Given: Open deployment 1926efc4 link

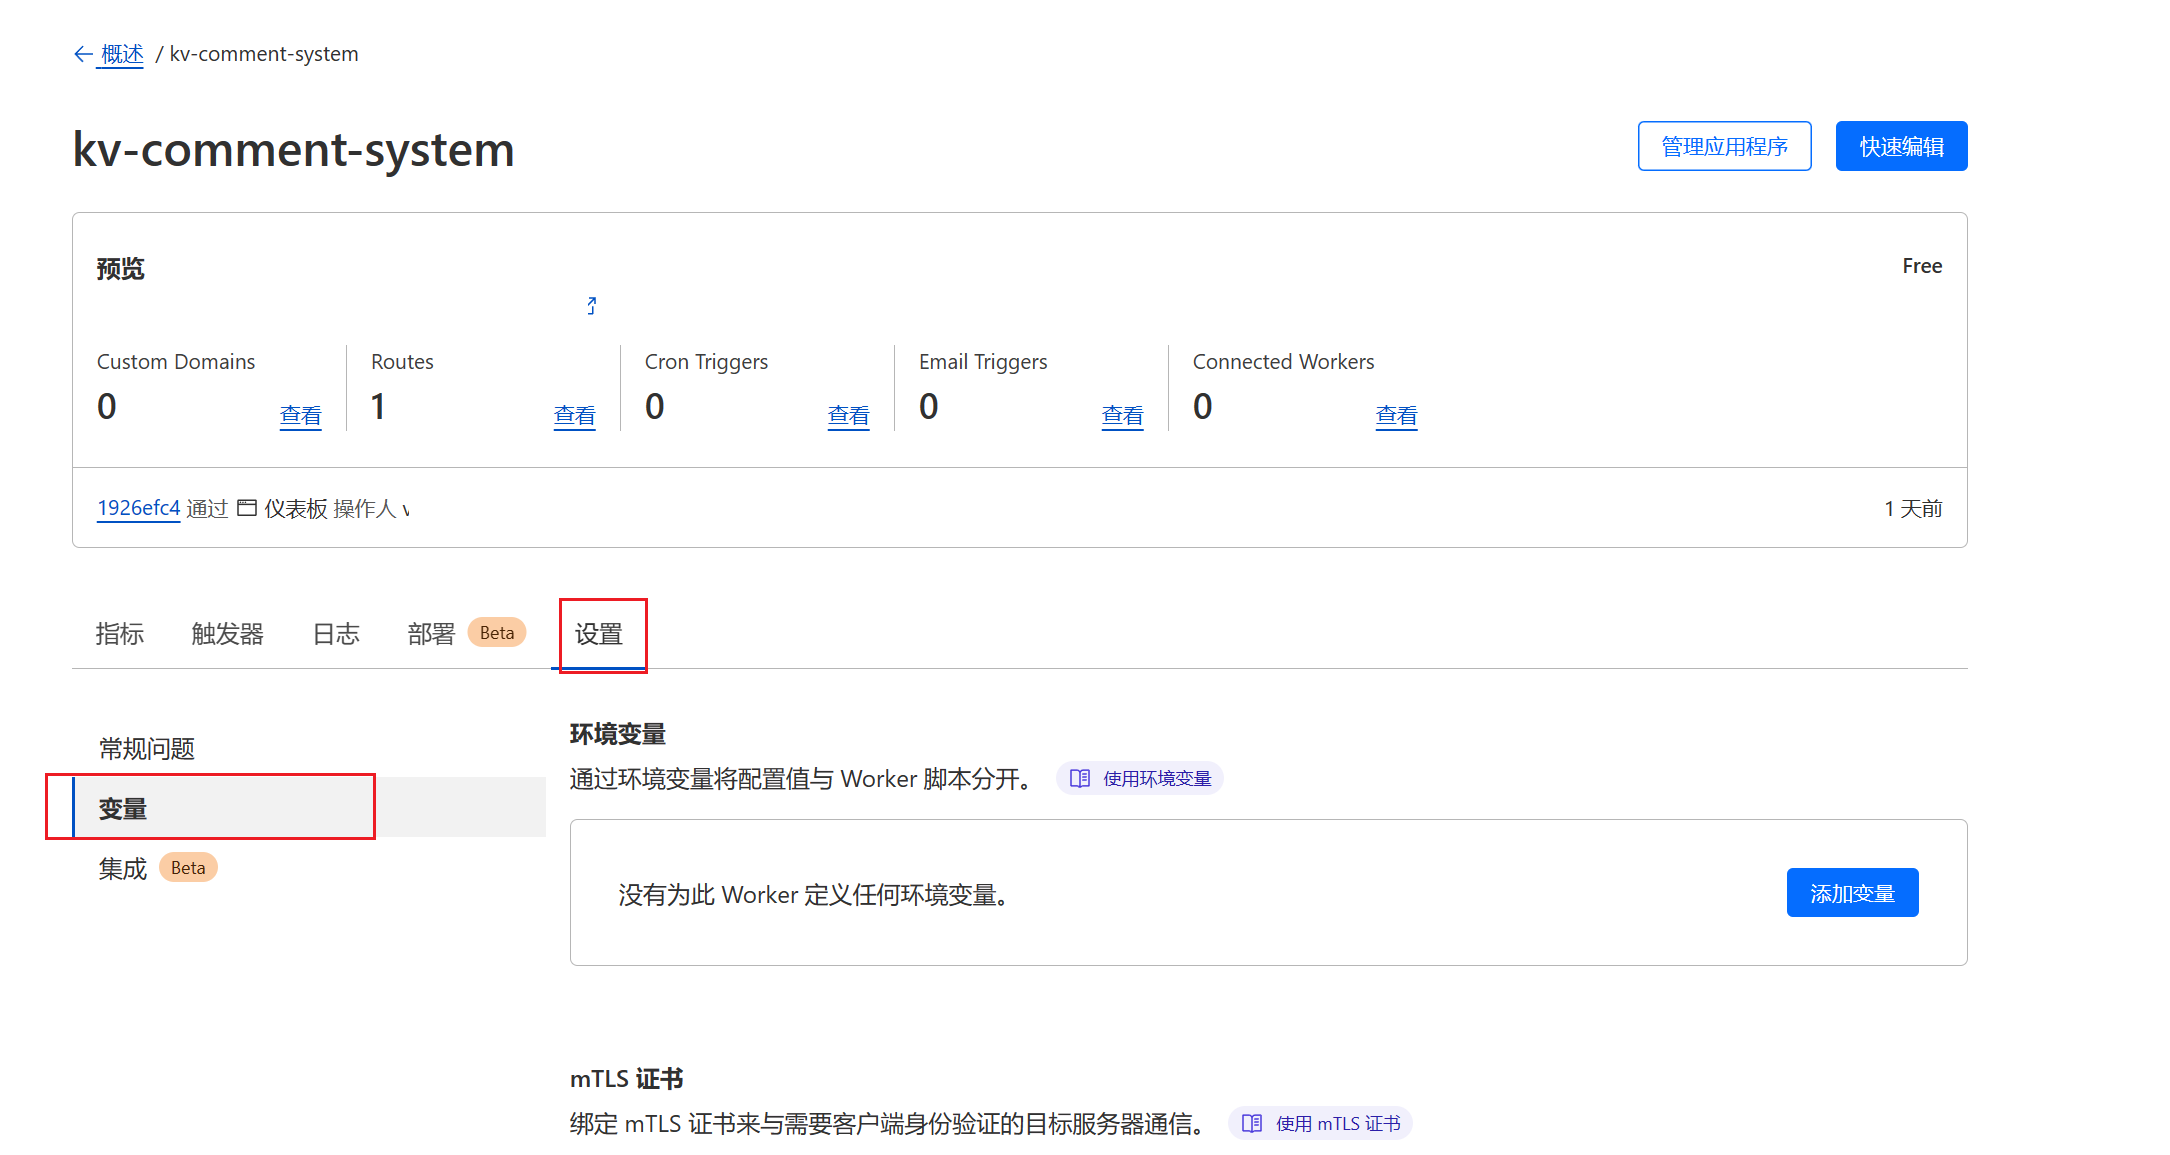Looking at the screenshot, I should tap(138, 508).
